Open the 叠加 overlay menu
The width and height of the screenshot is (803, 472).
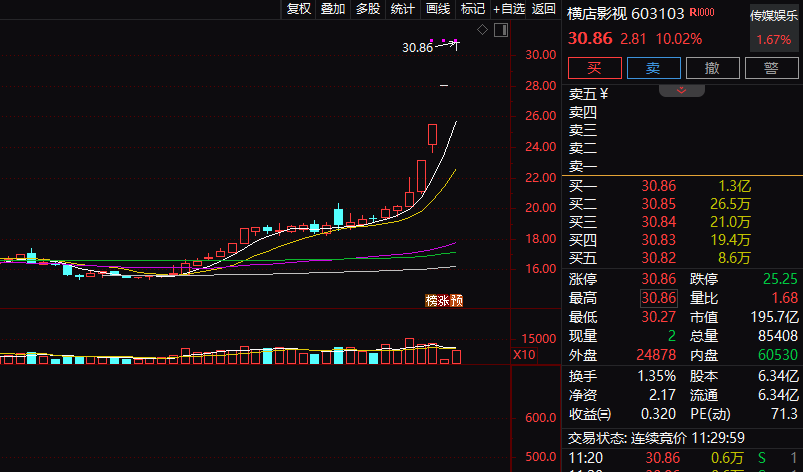[x=333, y=9]
